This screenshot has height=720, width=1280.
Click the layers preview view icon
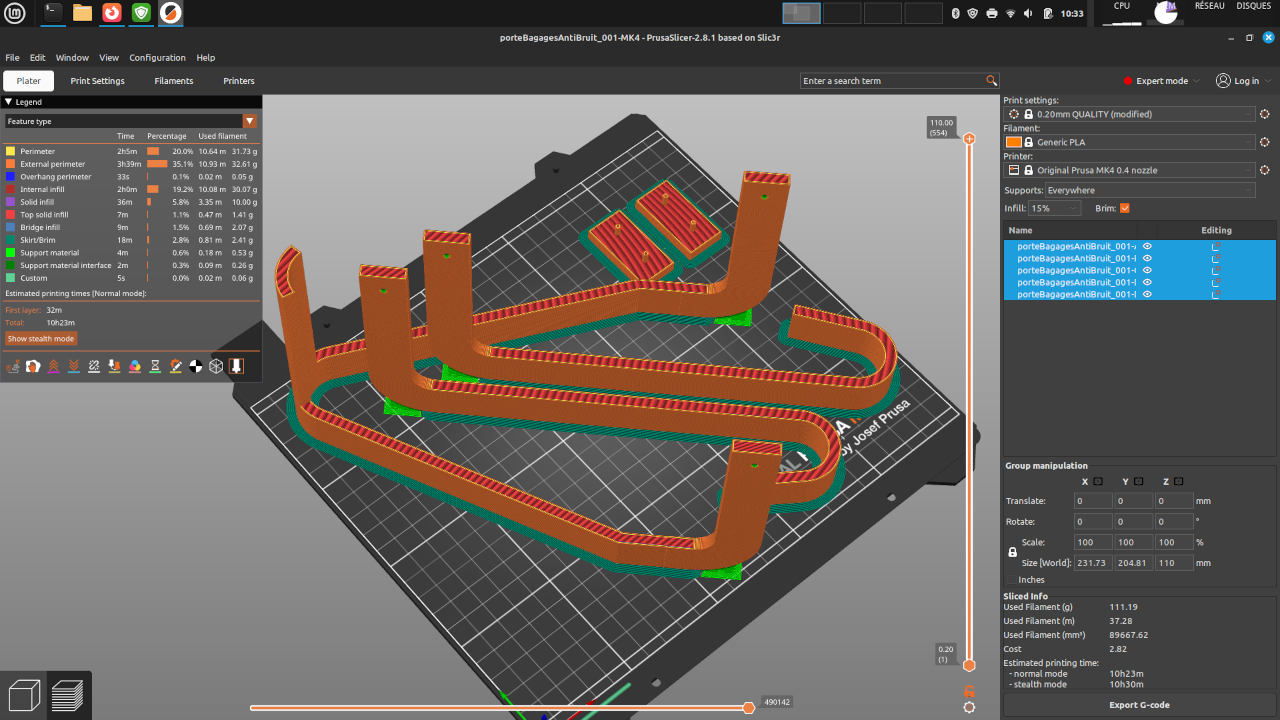tap(68, 694)
